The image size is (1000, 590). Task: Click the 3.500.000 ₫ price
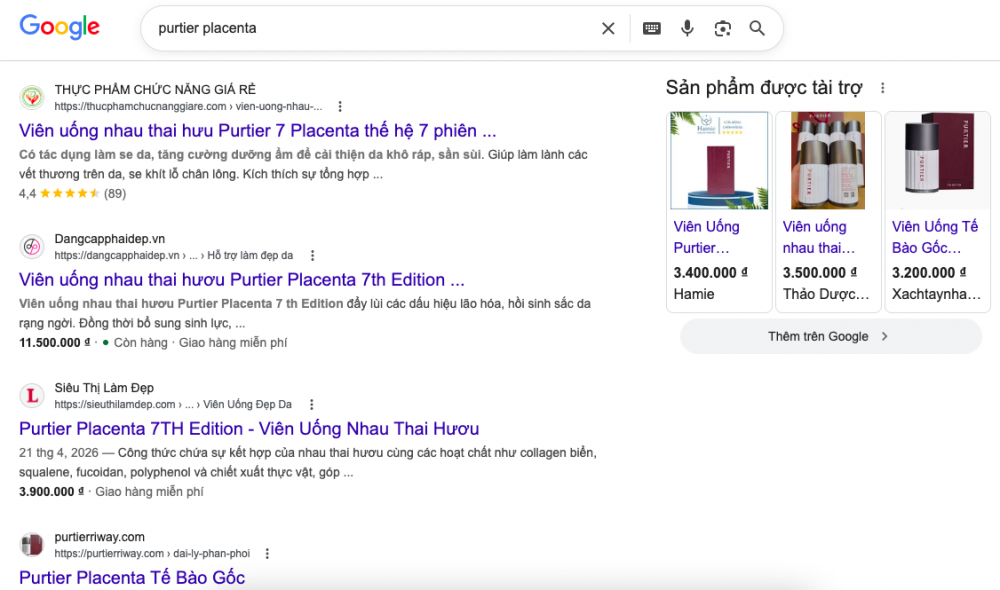point(820,273)
